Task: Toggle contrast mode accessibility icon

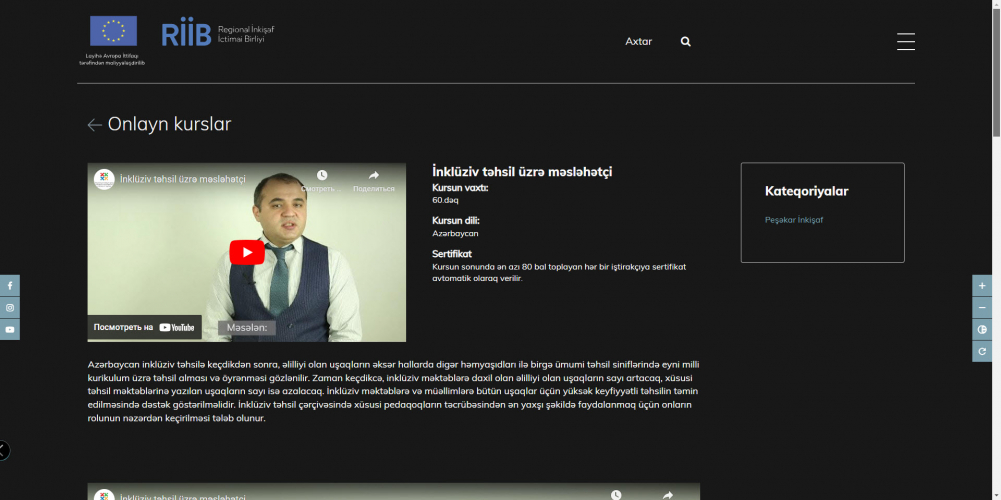Action: (982, 330)
